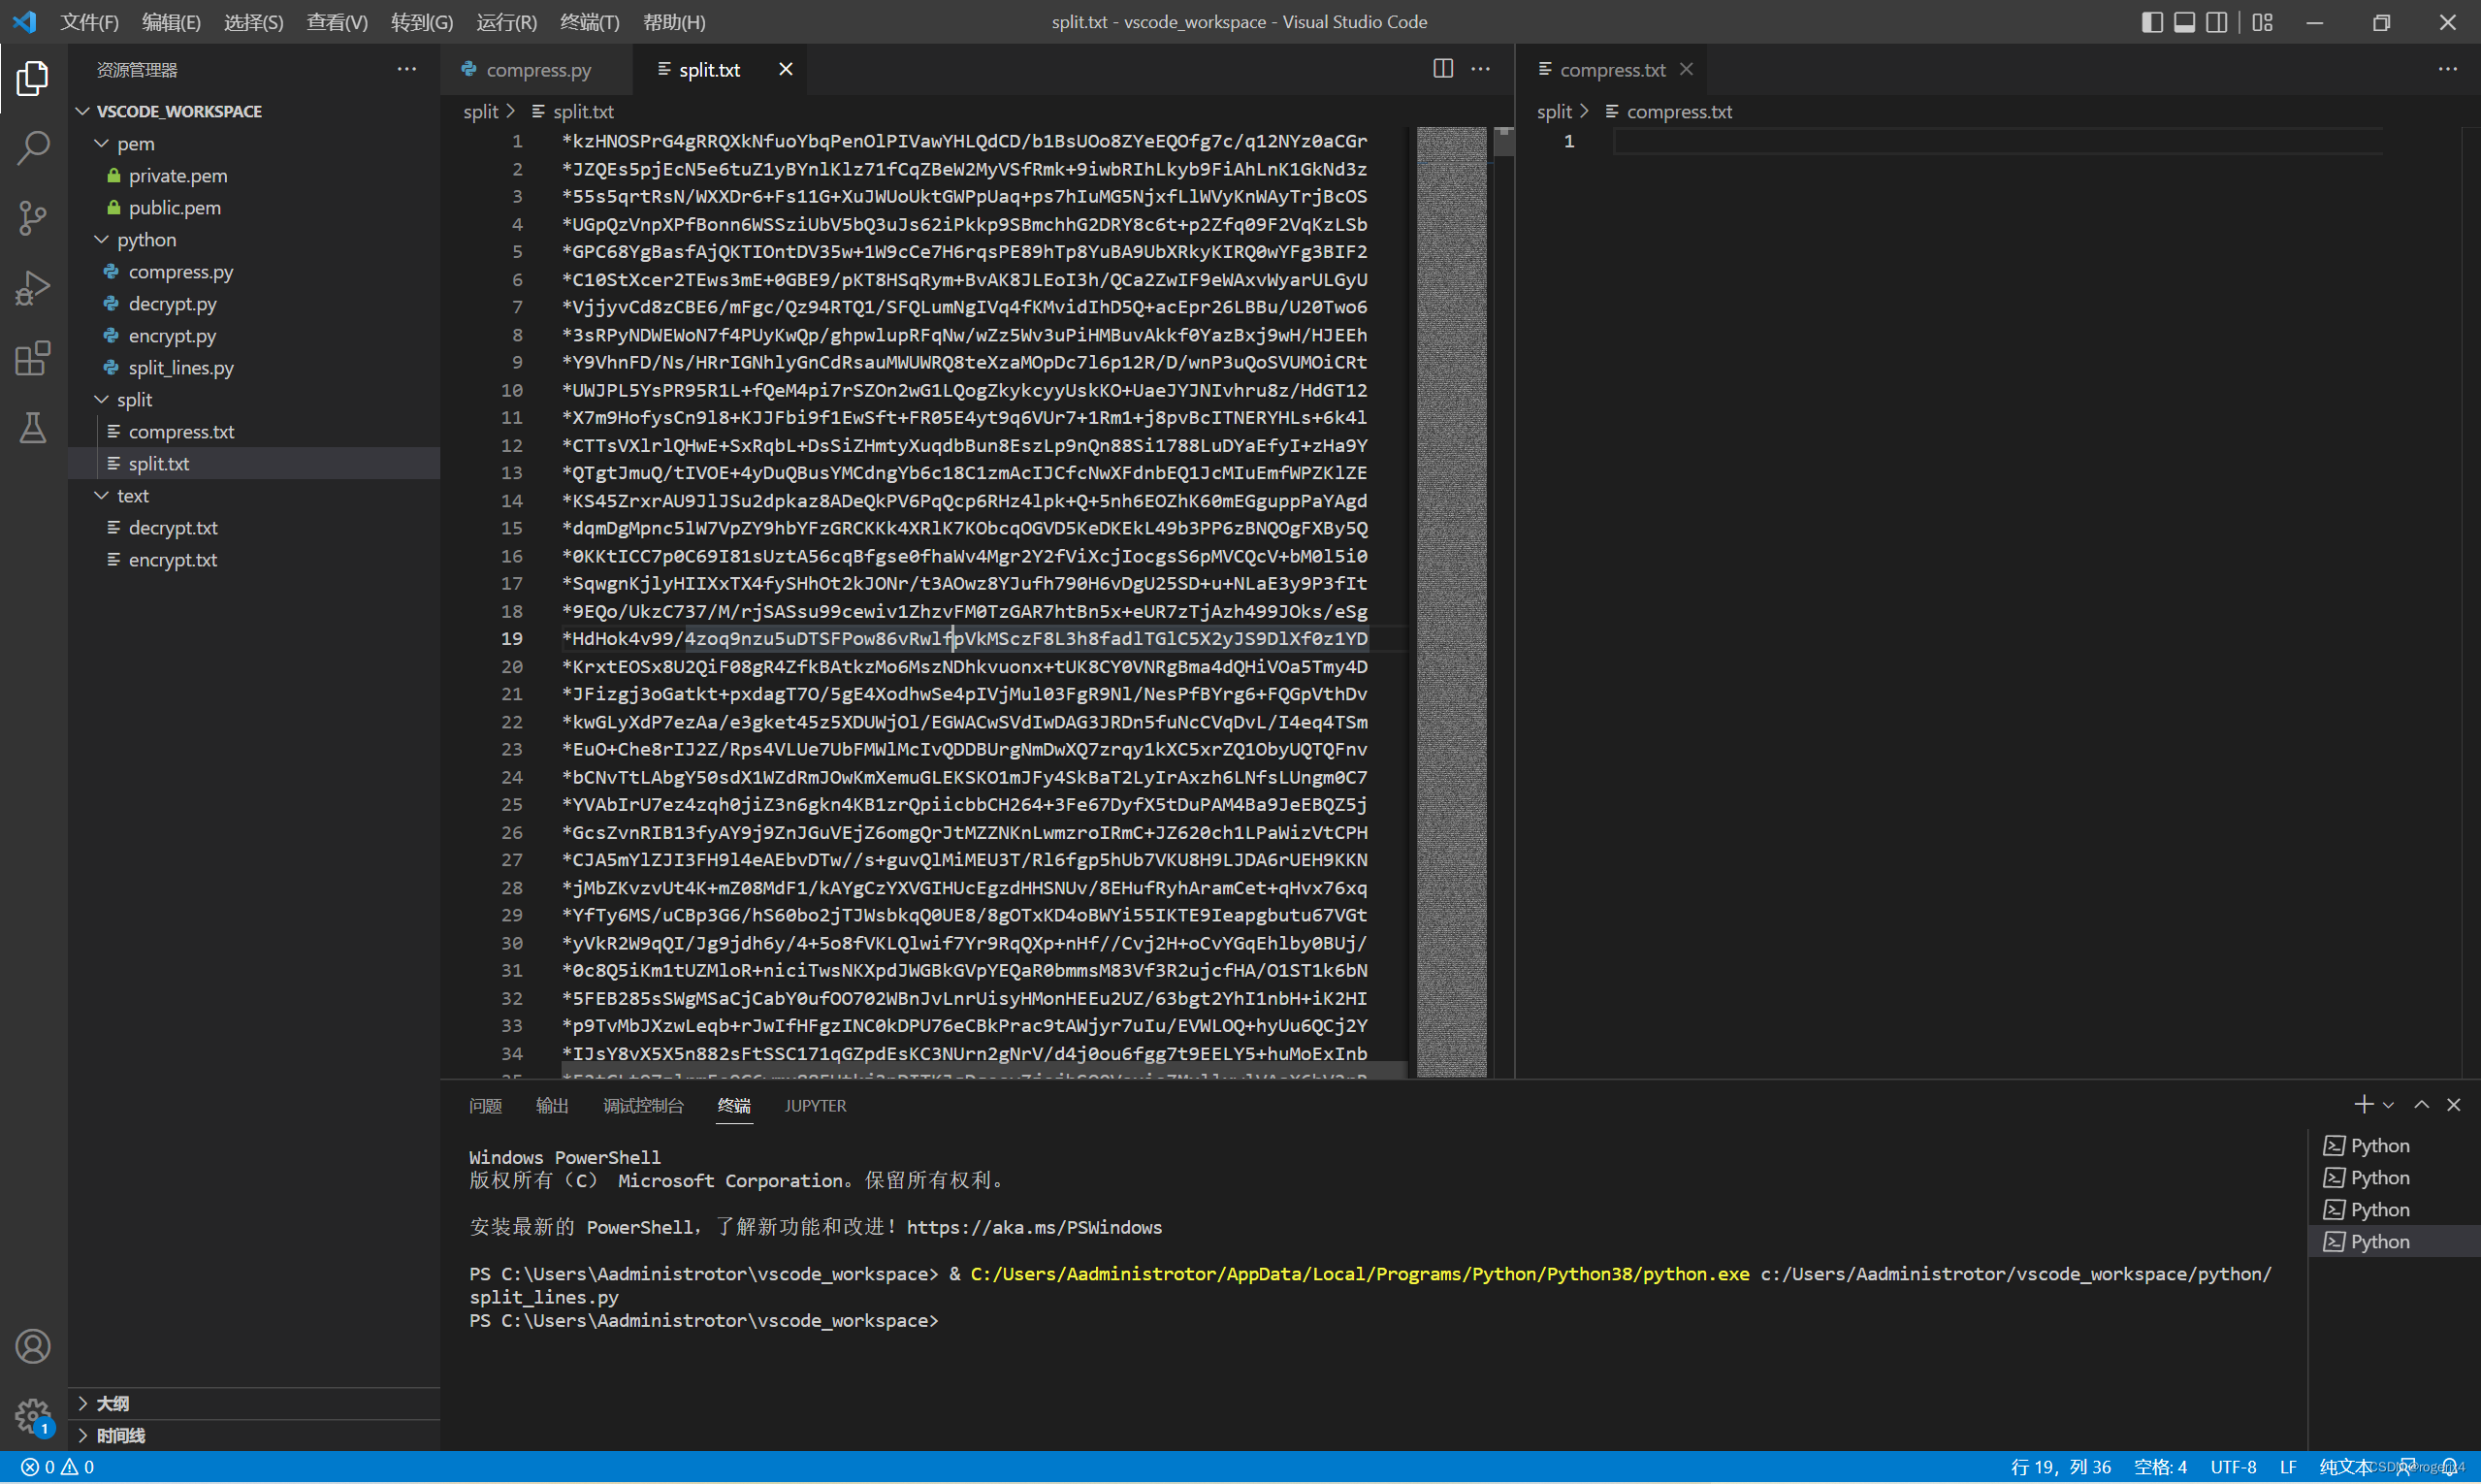2481x1484 pixels.
Task: Expand the 大纲 outline section
Action: [x=254, y=1404]
